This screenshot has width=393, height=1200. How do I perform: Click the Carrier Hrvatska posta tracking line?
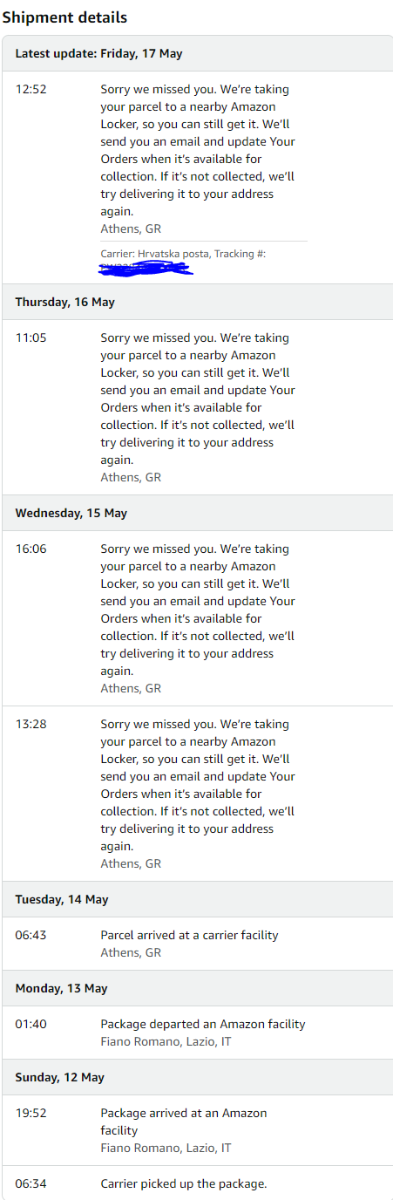tap(183, 254)
